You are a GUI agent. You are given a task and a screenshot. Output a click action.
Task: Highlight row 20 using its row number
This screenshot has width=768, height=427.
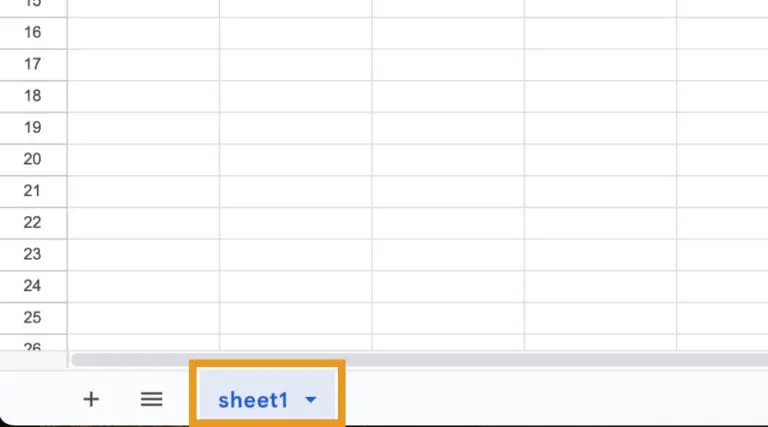[33, 159]
